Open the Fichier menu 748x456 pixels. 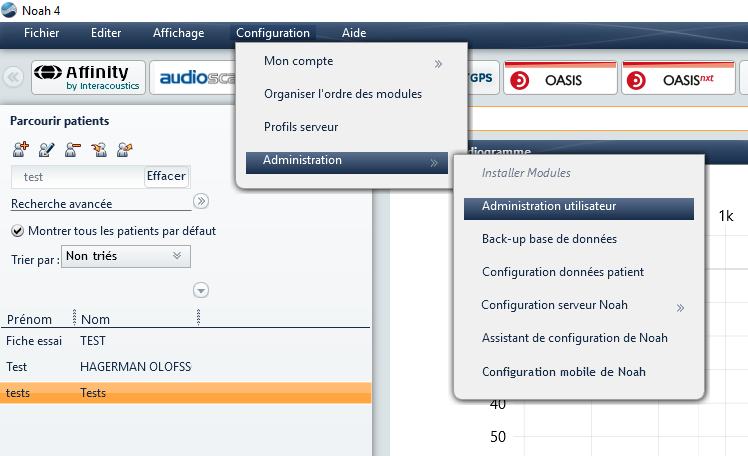point(42,33)
